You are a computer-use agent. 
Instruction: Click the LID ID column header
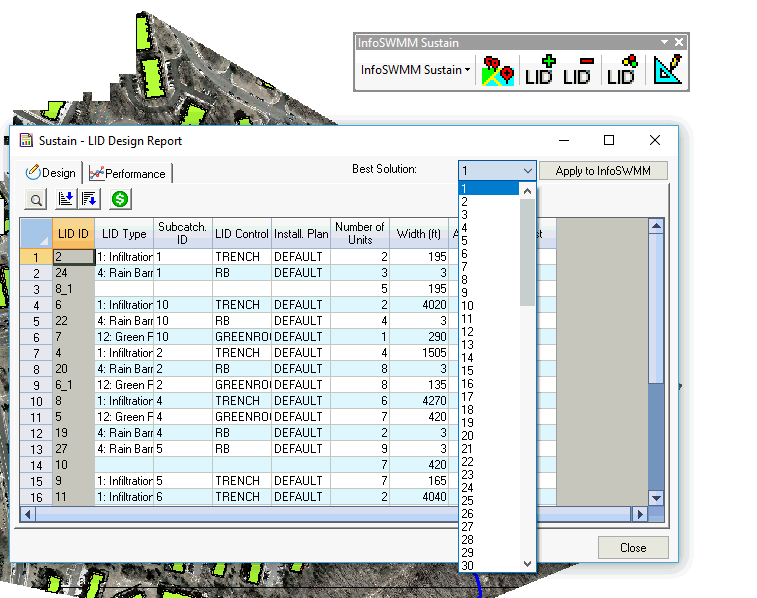pos(73,234)
